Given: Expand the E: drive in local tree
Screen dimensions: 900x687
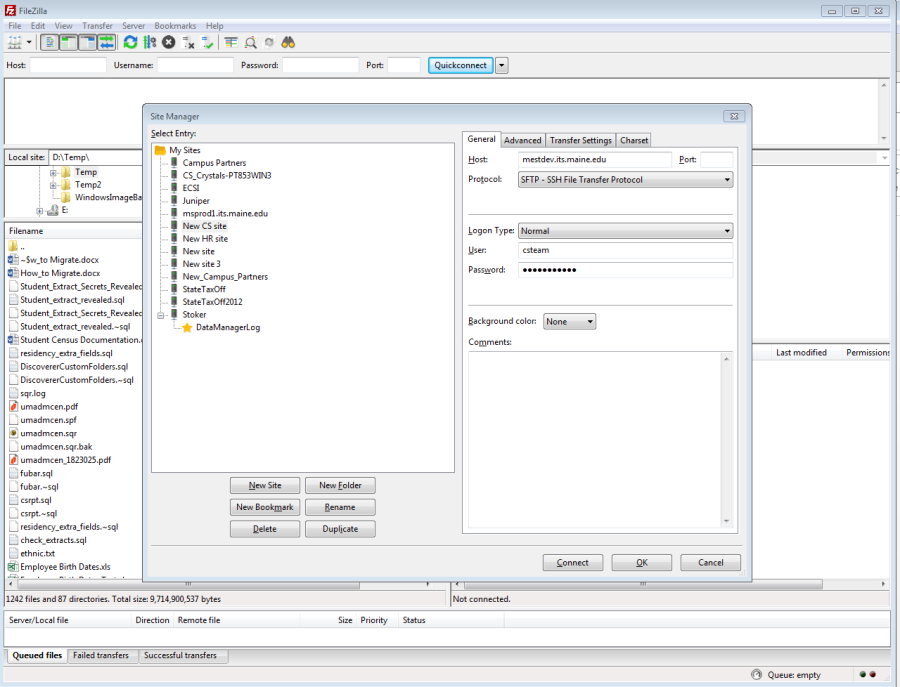Looking at the screenshot, I should coord(40,211).
